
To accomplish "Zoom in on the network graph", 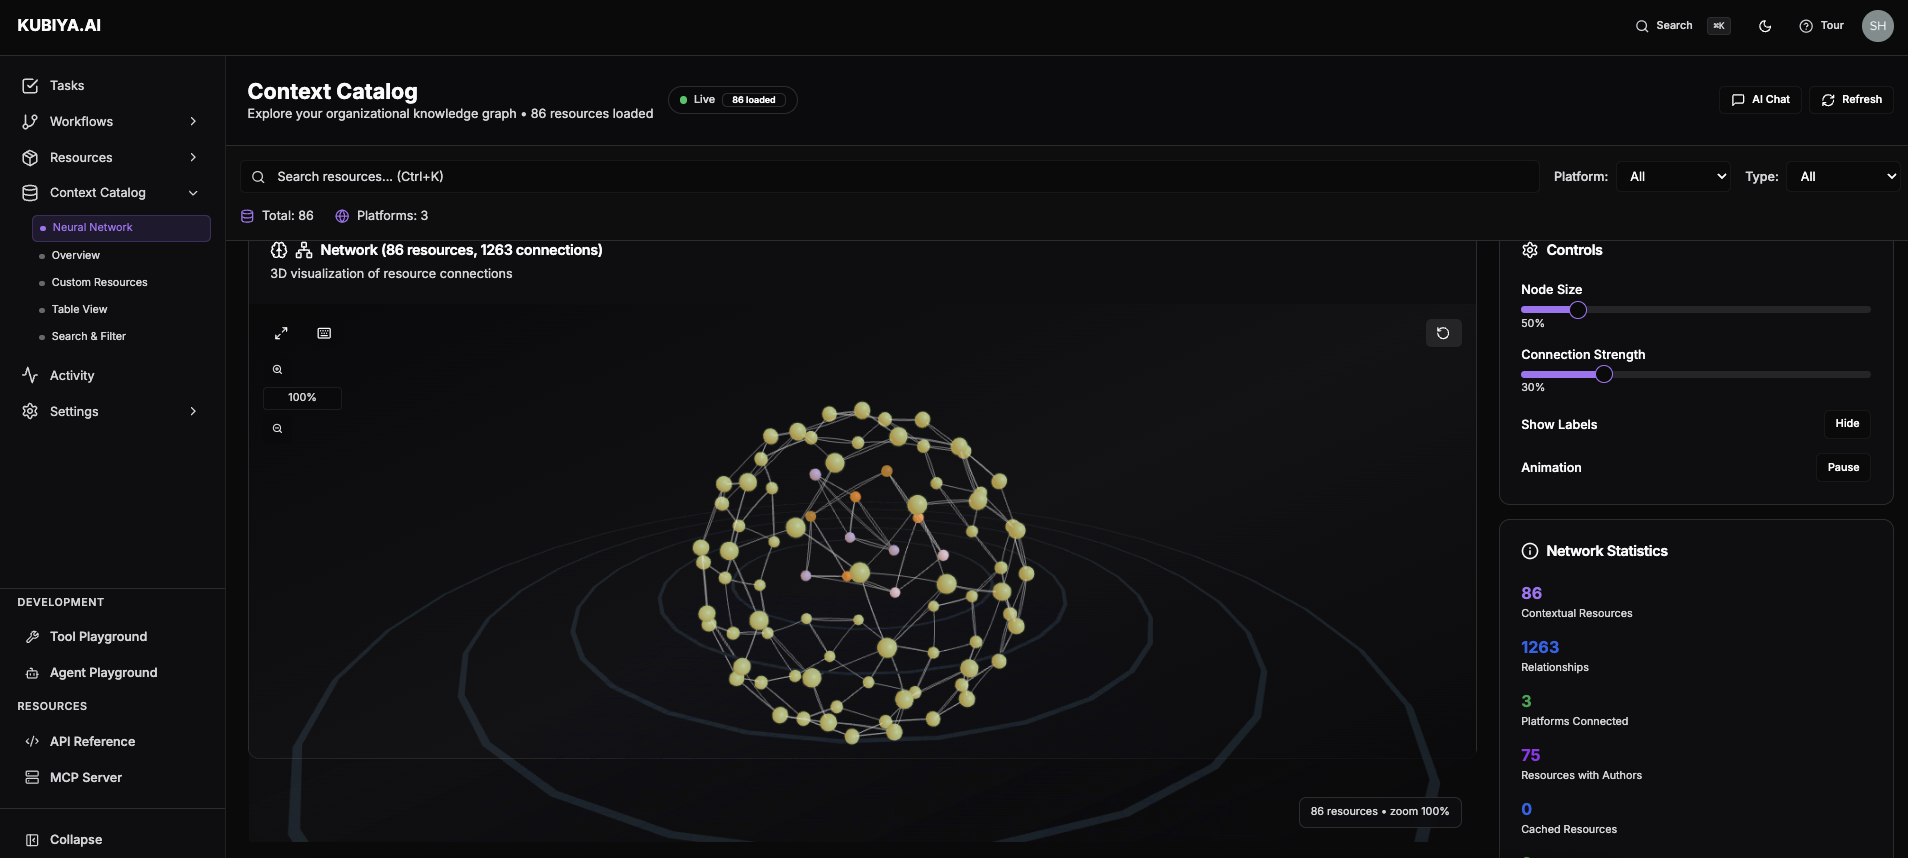I will point(278,370).
